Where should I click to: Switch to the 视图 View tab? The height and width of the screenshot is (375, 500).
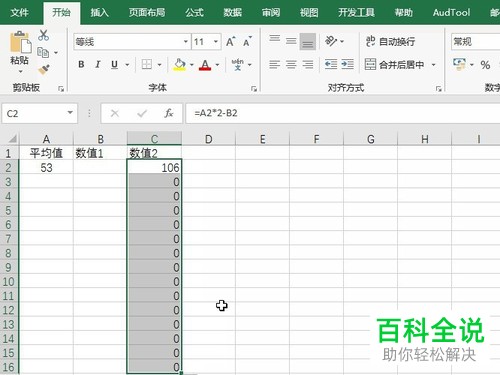pos(309,13)
